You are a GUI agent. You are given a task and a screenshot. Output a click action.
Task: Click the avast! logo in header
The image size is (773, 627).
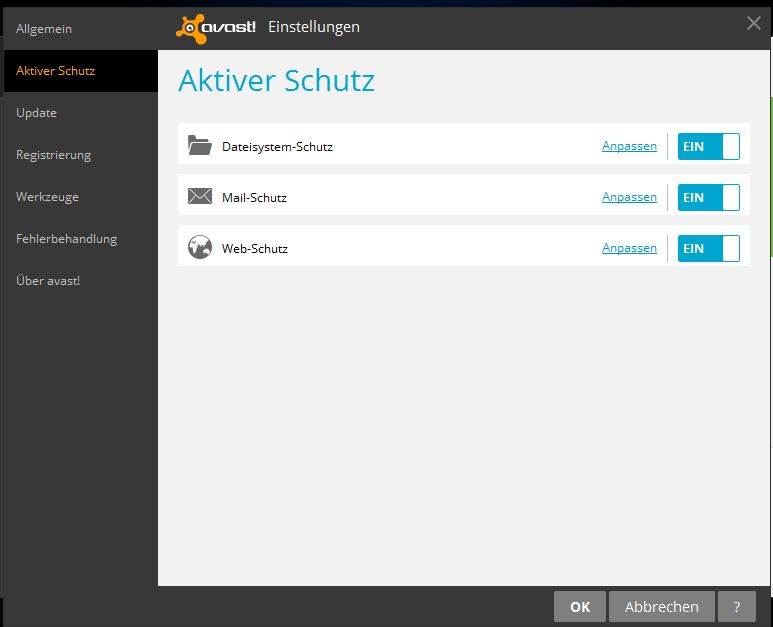(216, 29)
